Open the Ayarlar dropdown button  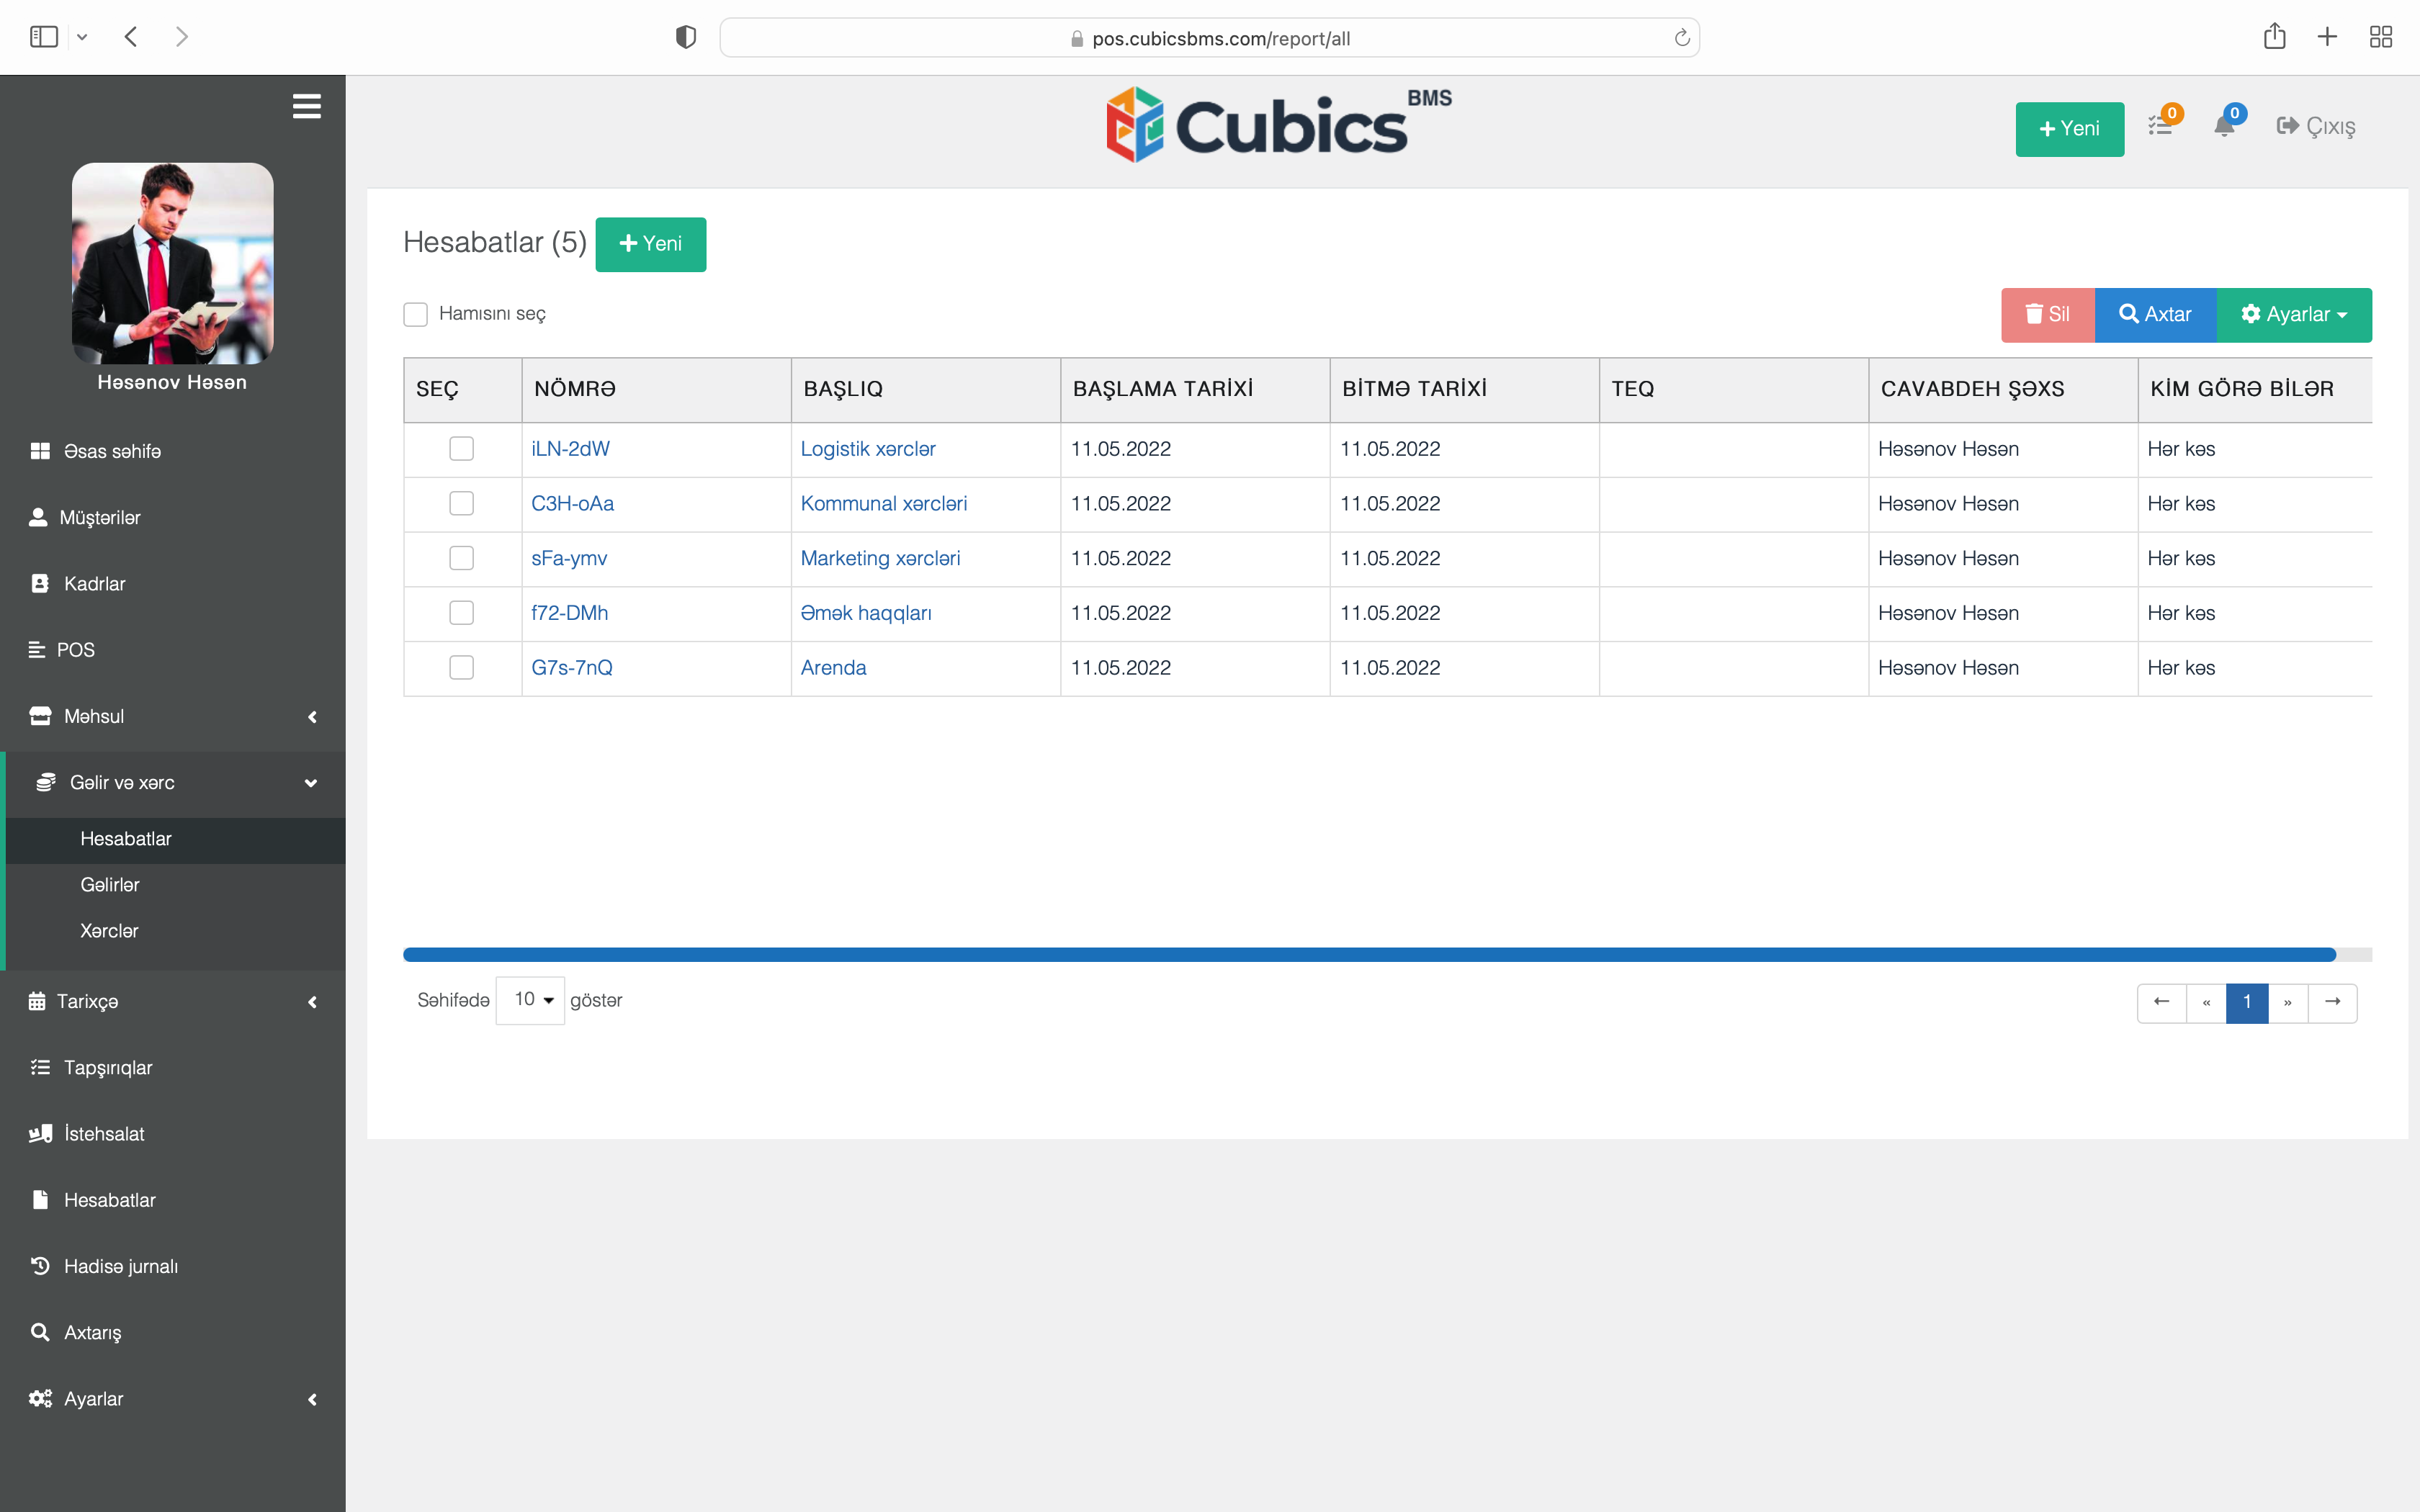tap(2295, 314)
